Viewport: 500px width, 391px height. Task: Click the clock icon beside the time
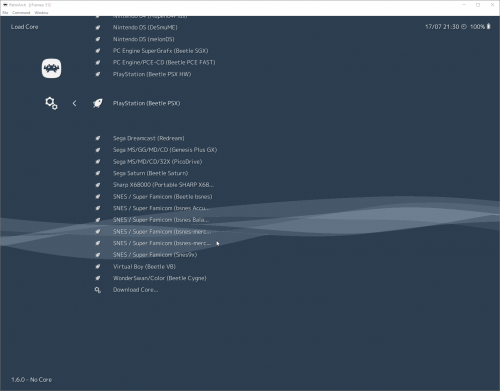(464, 27)
